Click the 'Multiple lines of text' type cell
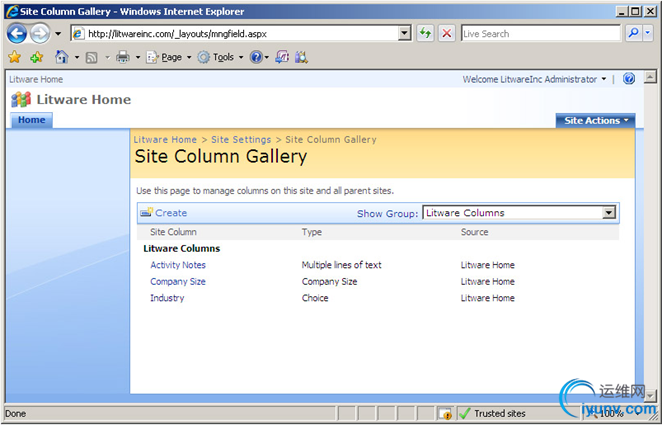Viewport: 662px width, 425px height. coord(342,265)
